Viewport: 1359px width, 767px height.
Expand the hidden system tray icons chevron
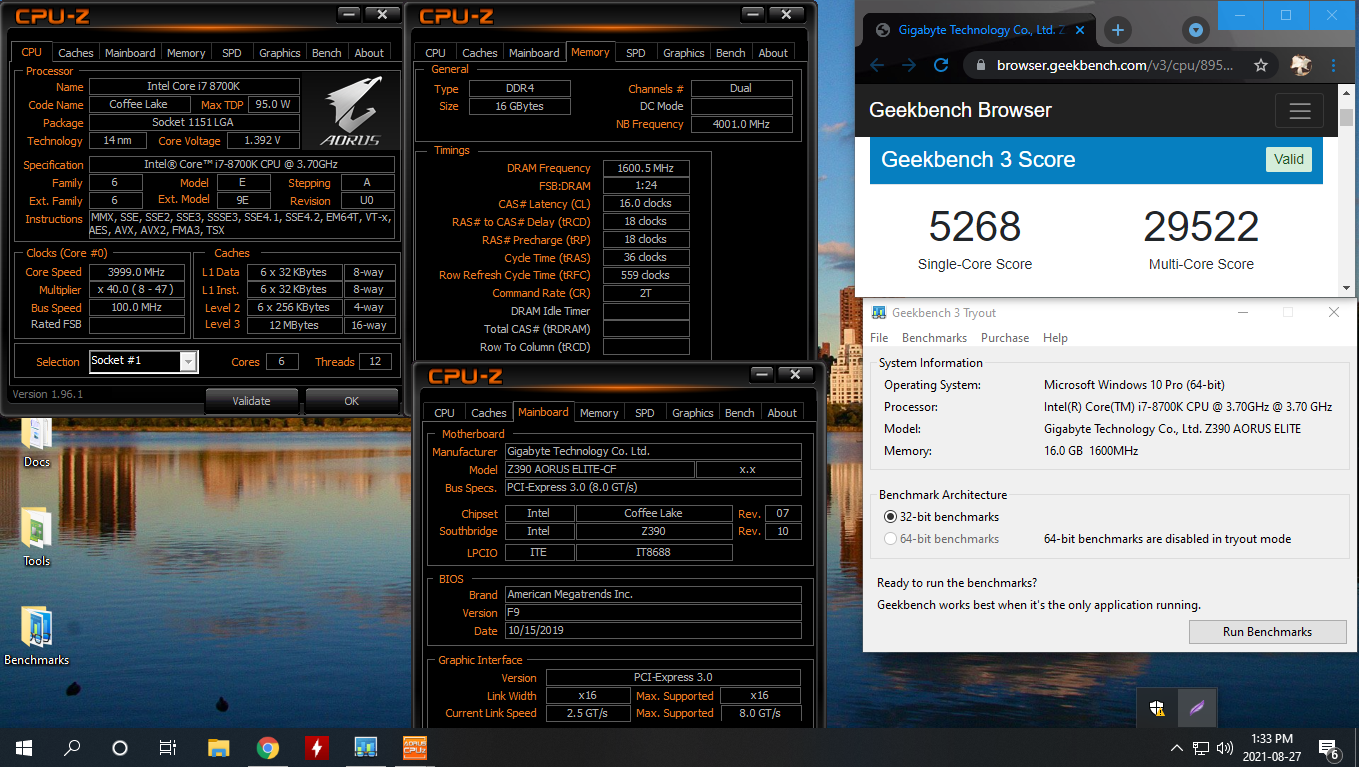1177,748
